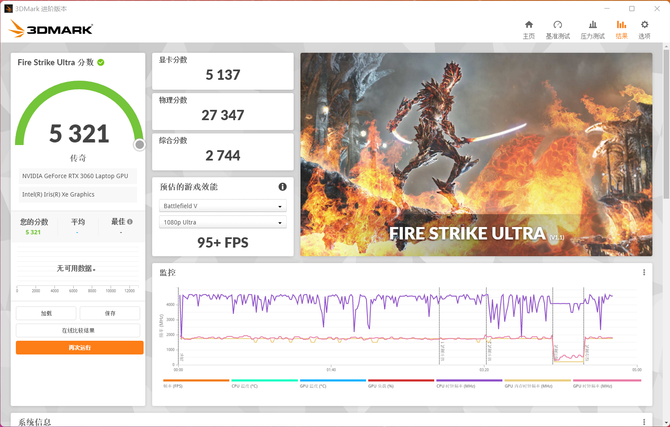The height and width of the screenshot is (427, 670).
Task: Toggle the red GPU load legend series
Action: [401, 383]
